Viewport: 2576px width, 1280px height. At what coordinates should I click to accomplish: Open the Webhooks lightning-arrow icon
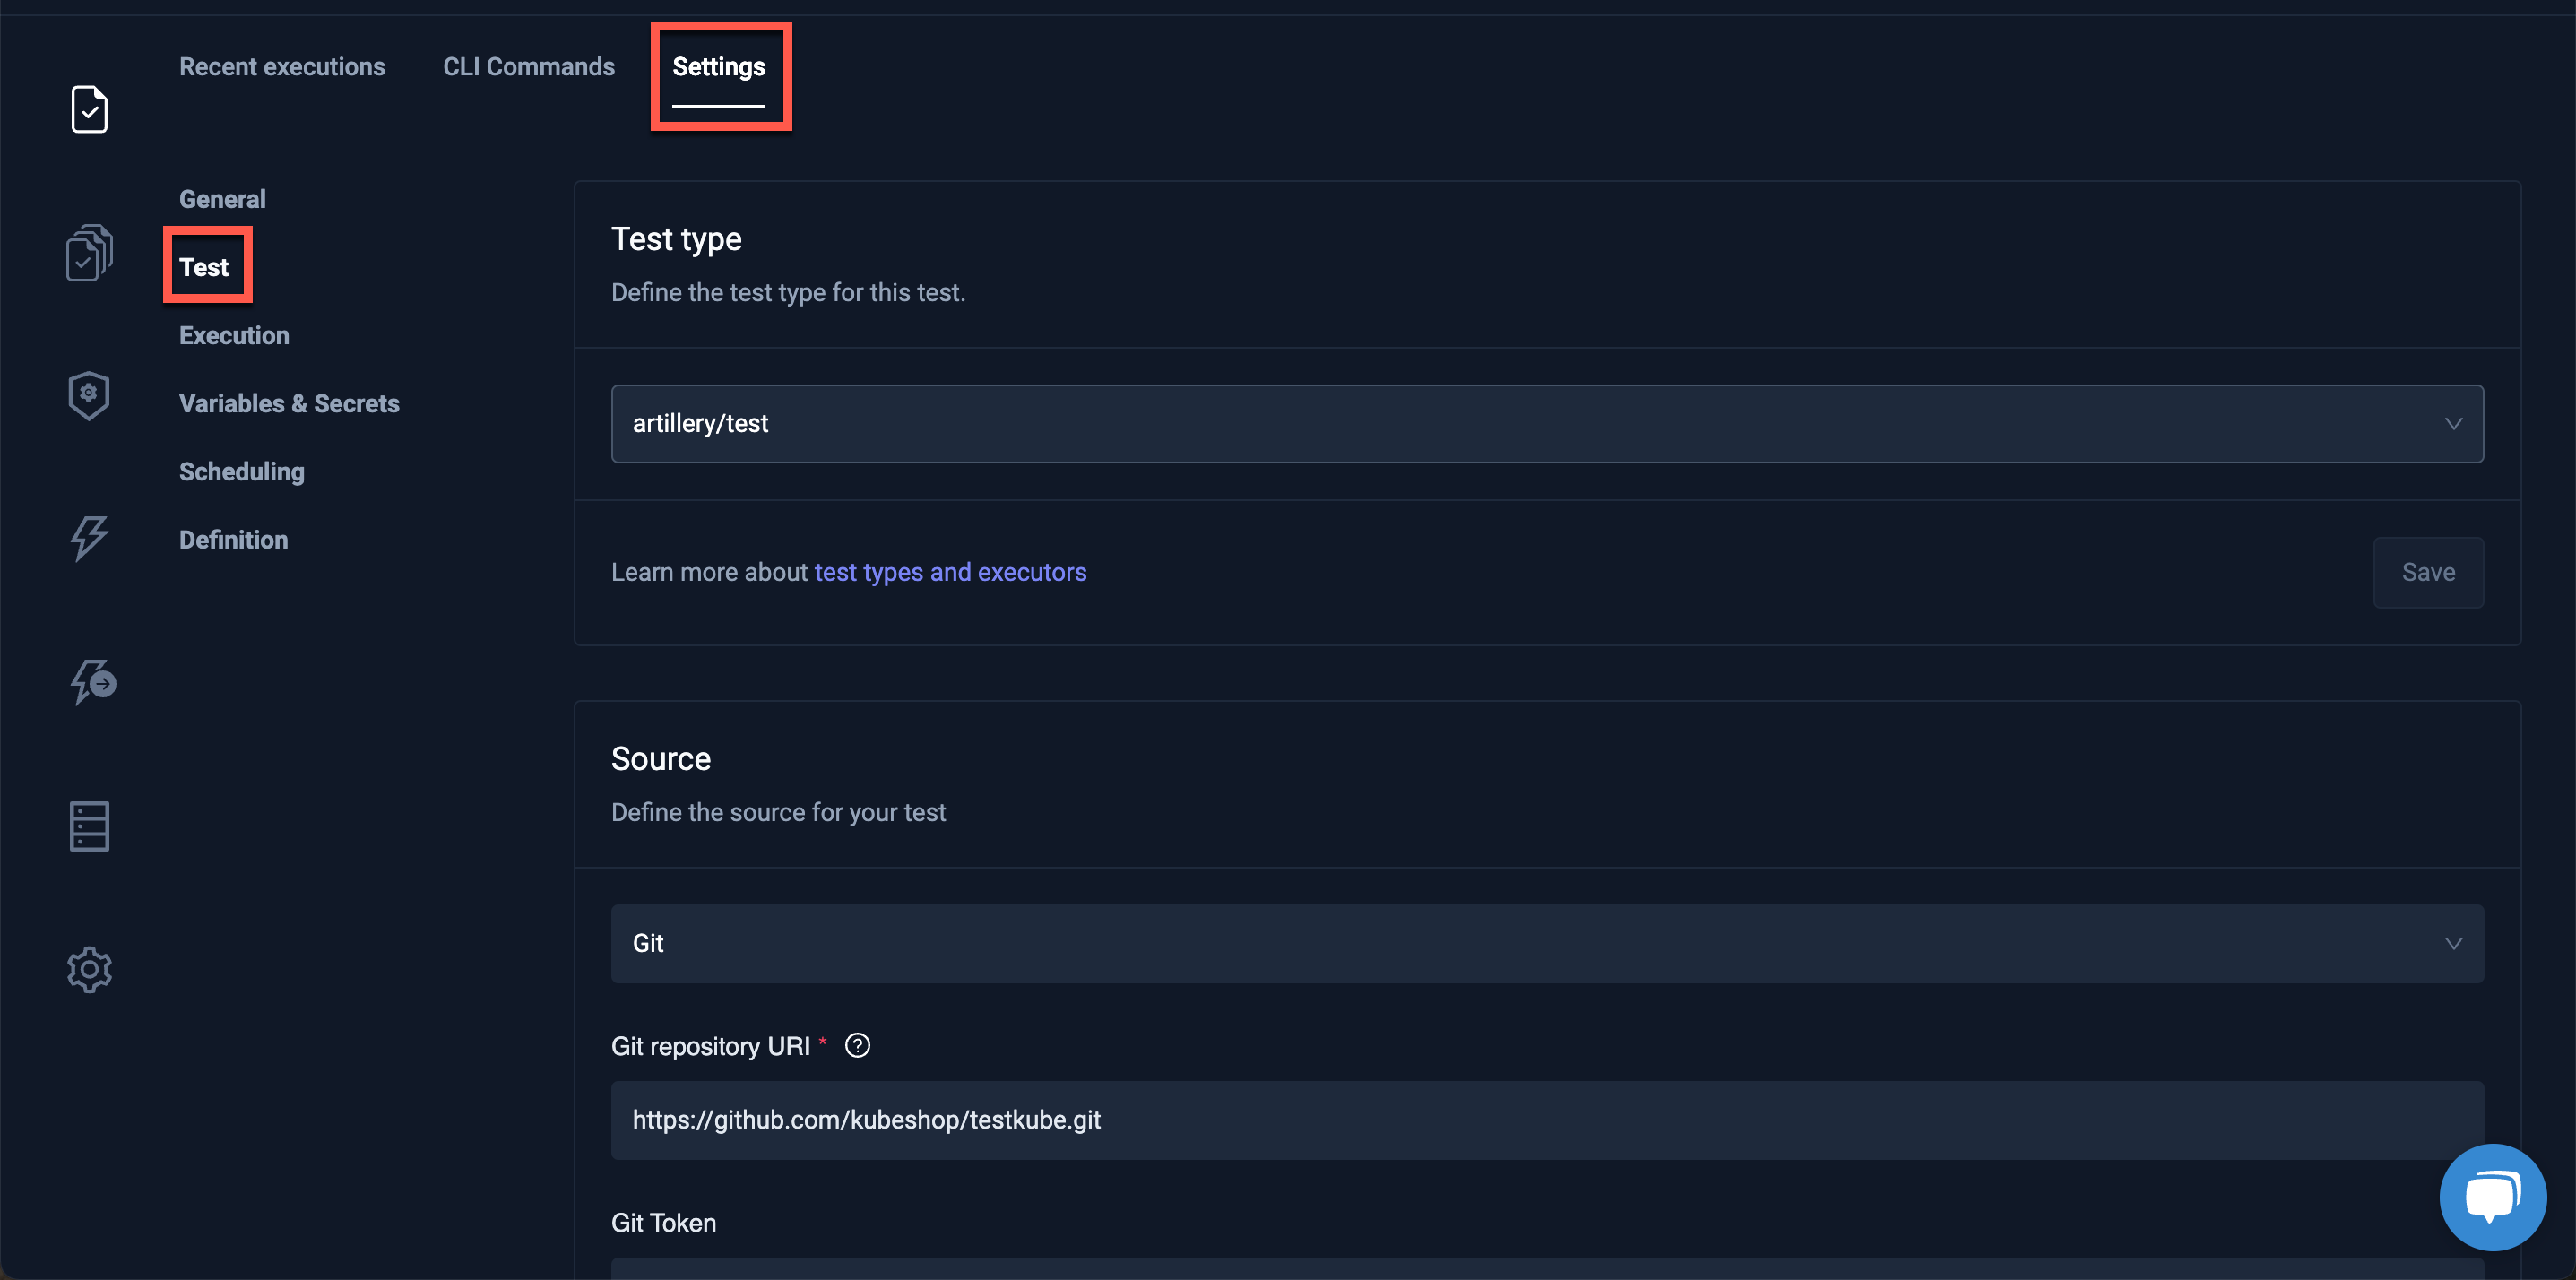pyautogui.click(x=93, y=683)
